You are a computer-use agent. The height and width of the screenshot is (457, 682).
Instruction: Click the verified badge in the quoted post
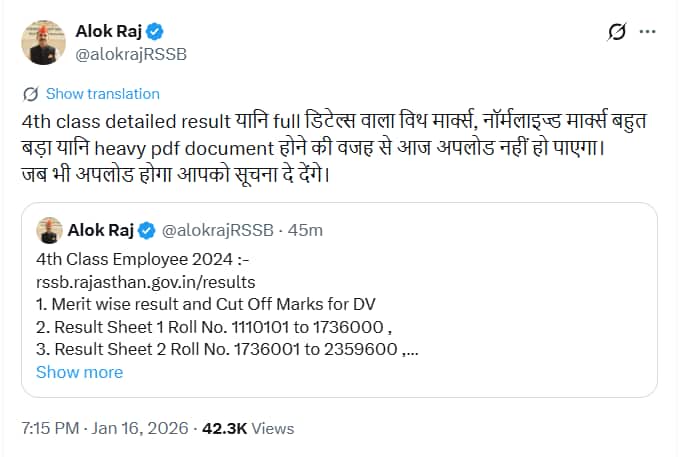(x=146, y=231)
